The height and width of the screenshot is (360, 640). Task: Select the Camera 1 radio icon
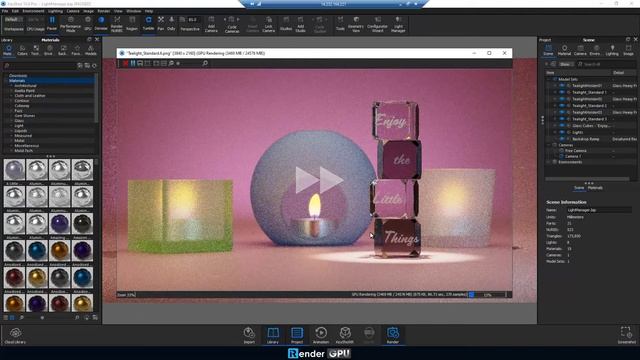[x=561, y=156]
